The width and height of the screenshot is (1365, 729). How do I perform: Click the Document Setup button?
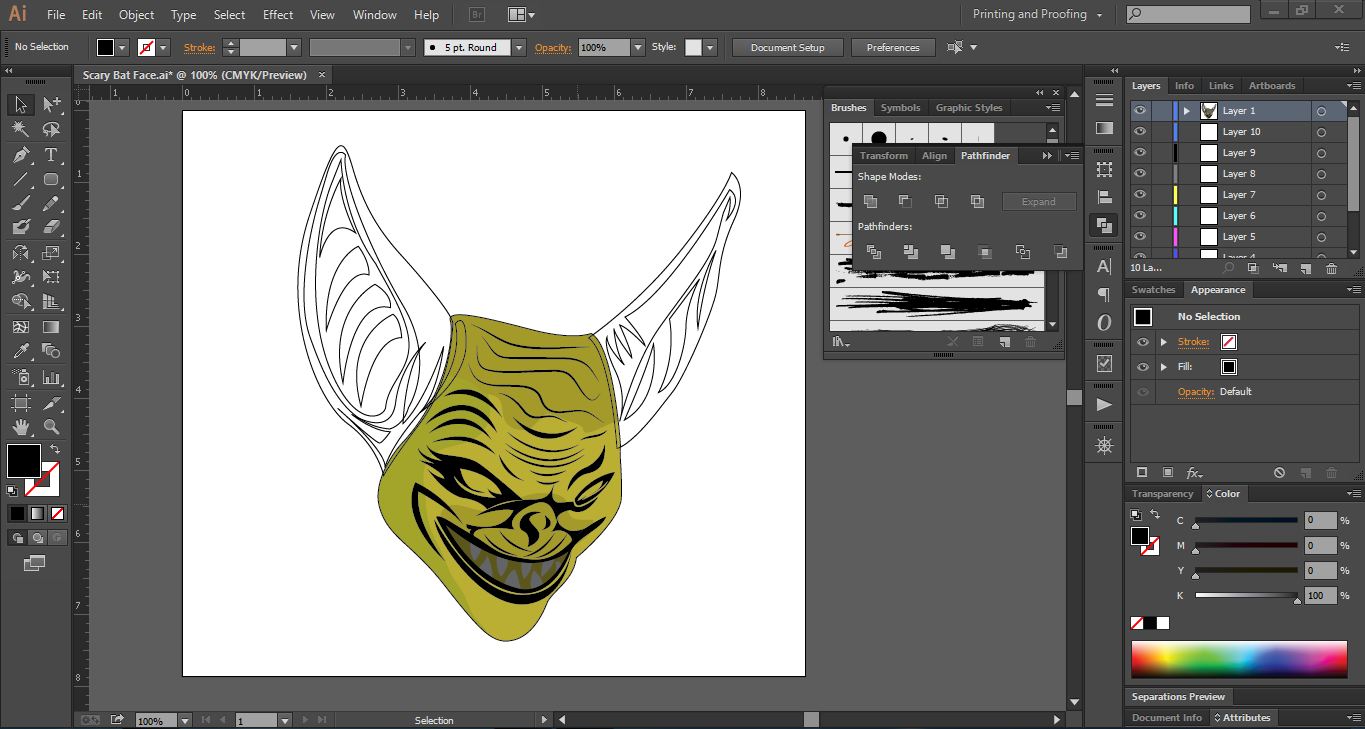(788, 48)
